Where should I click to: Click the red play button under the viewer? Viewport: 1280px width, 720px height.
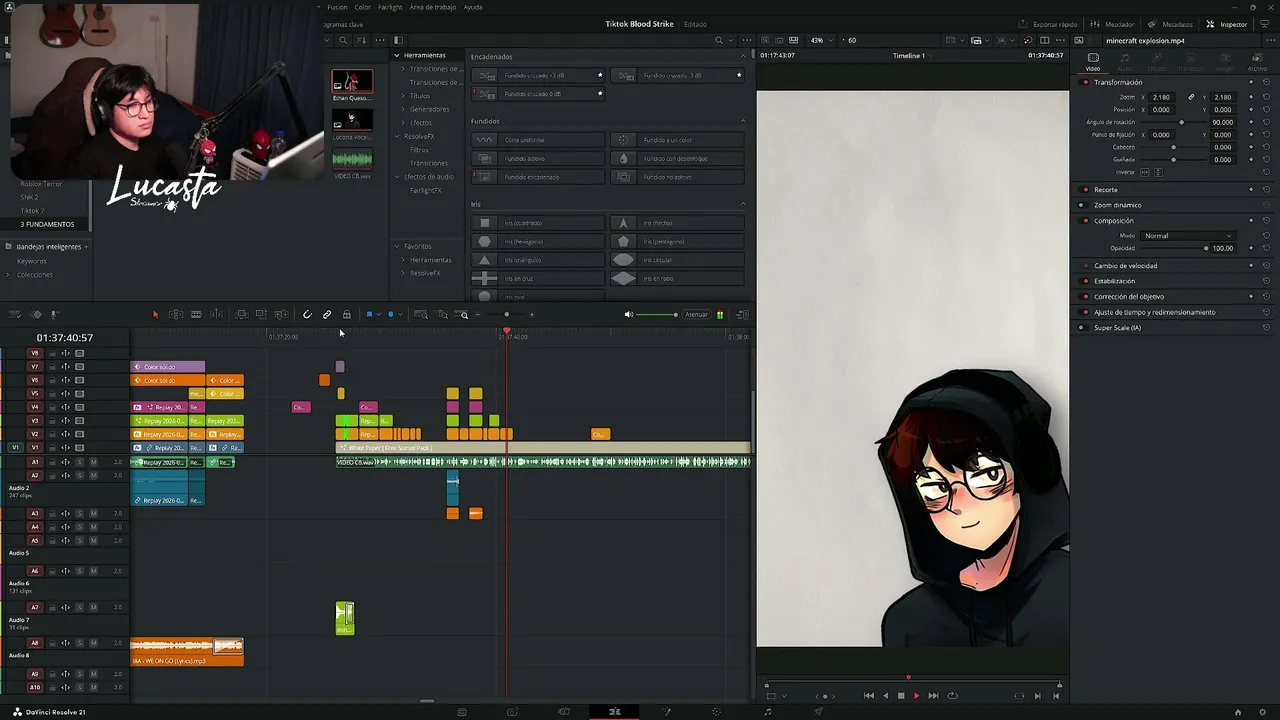point(916,696)
